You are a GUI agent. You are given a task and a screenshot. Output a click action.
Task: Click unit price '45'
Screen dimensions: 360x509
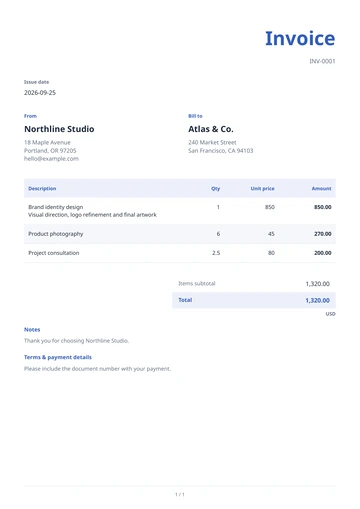[x=271, y=234]
